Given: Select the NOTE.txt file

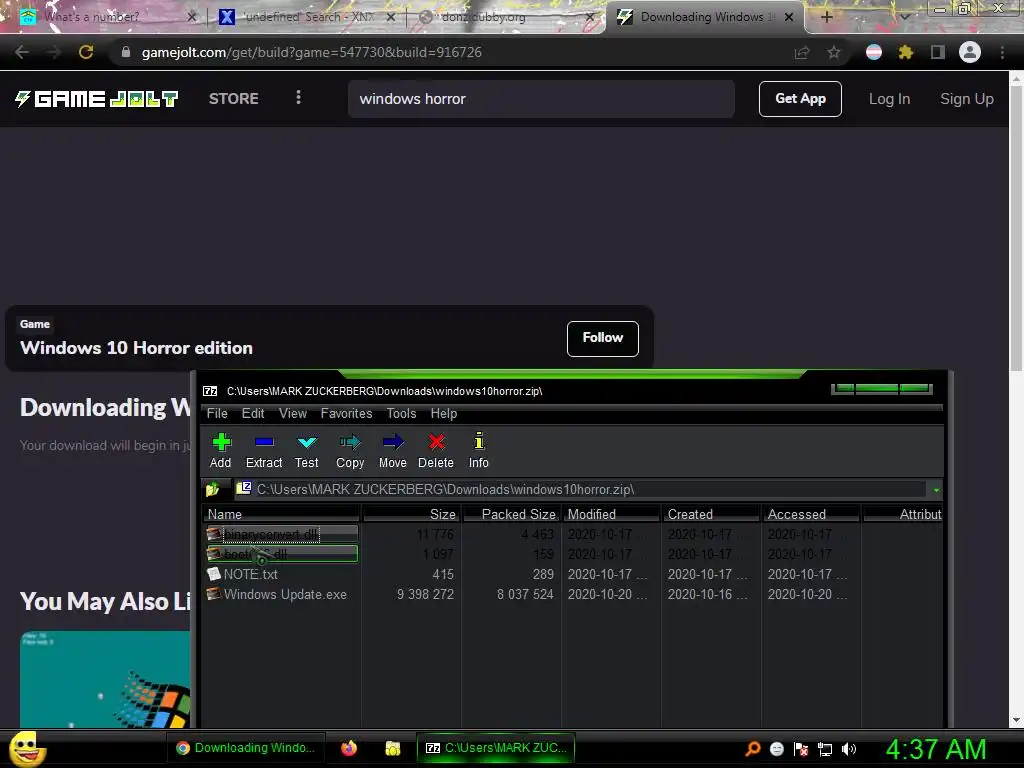Looking at the screenshot, I should [x=250, y=574].
